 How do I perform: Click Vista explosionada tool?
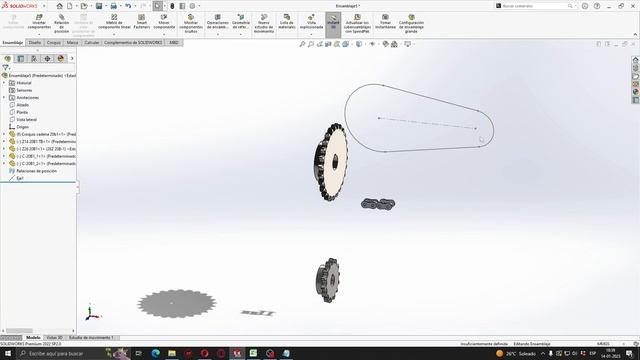pyautogui.click(x=311, y=23)
